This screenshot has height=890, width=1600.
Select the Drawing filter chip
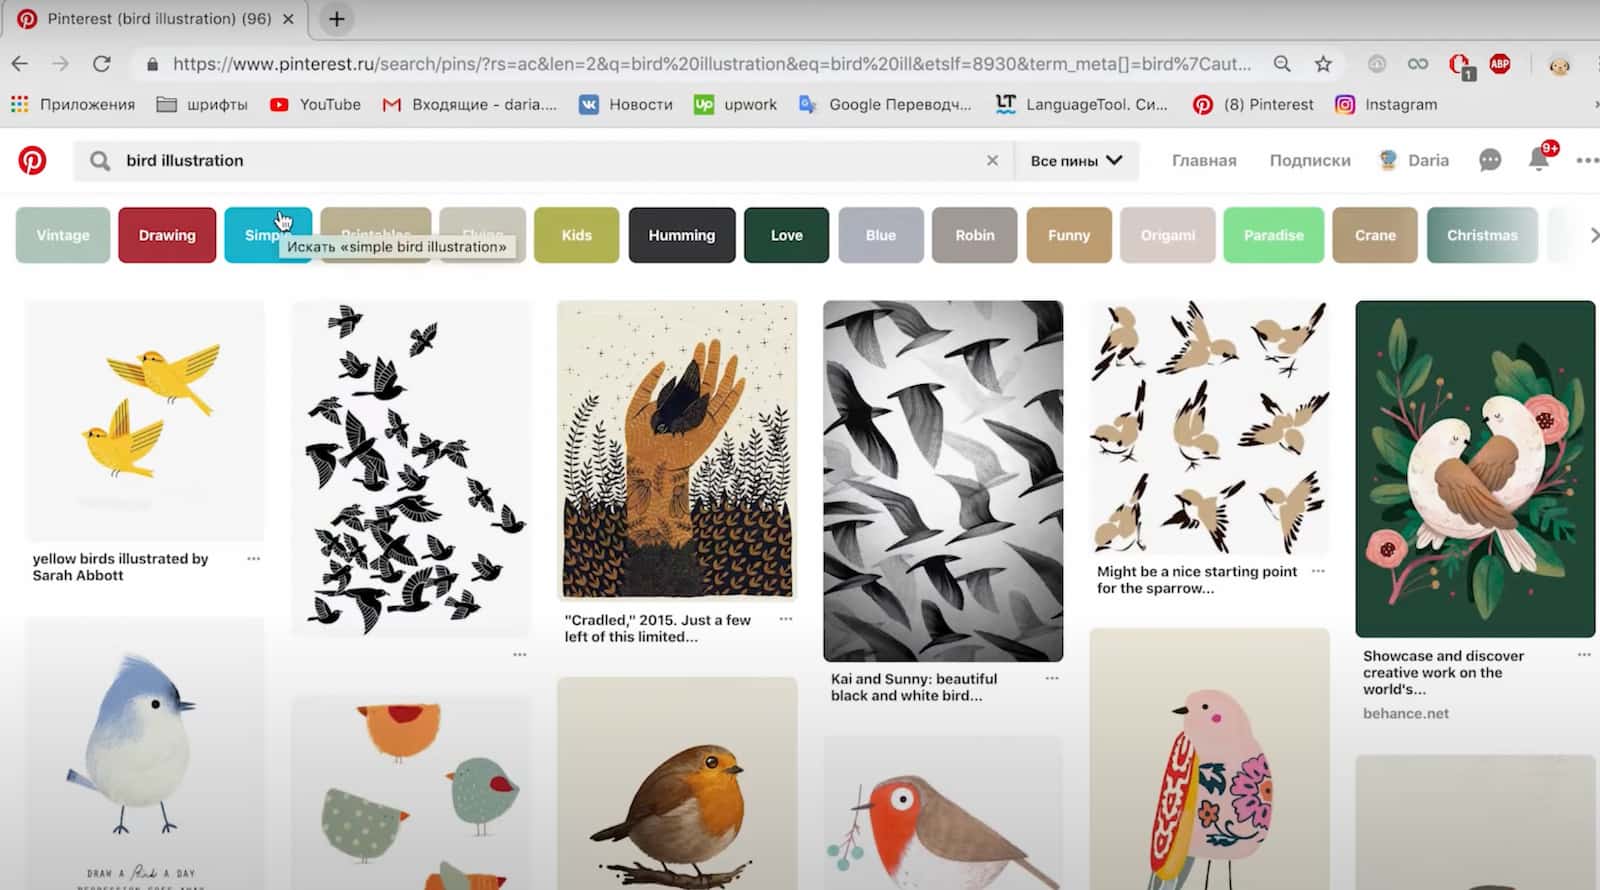167,235
